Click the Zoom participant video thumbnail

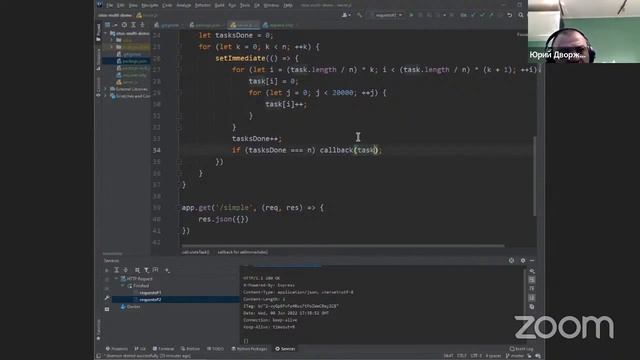click(584, 31)
